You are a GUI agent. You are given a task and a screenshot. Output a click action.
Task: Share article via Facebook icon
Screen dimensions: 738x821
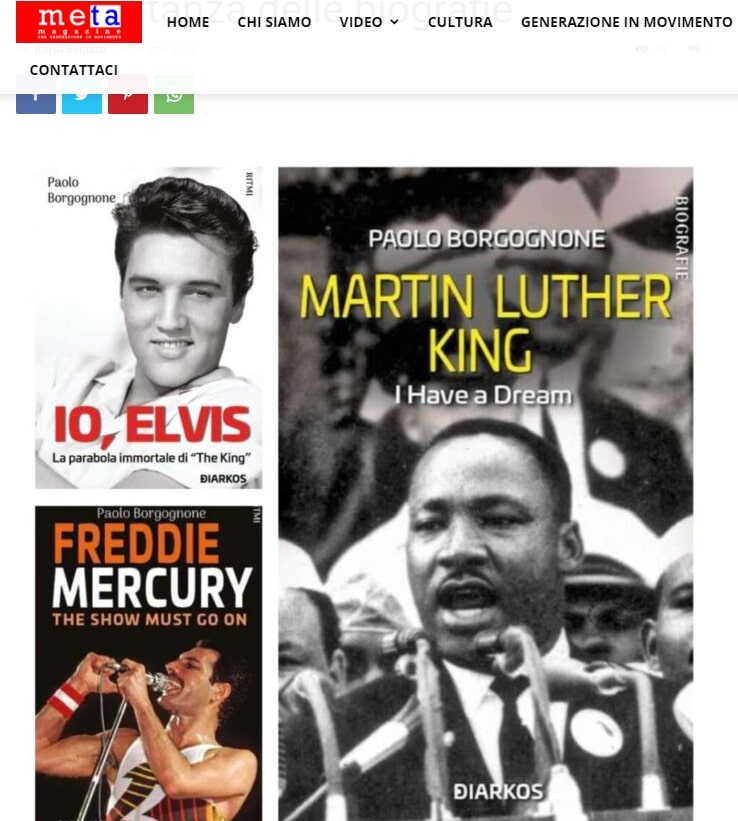(x=36, y=94)
